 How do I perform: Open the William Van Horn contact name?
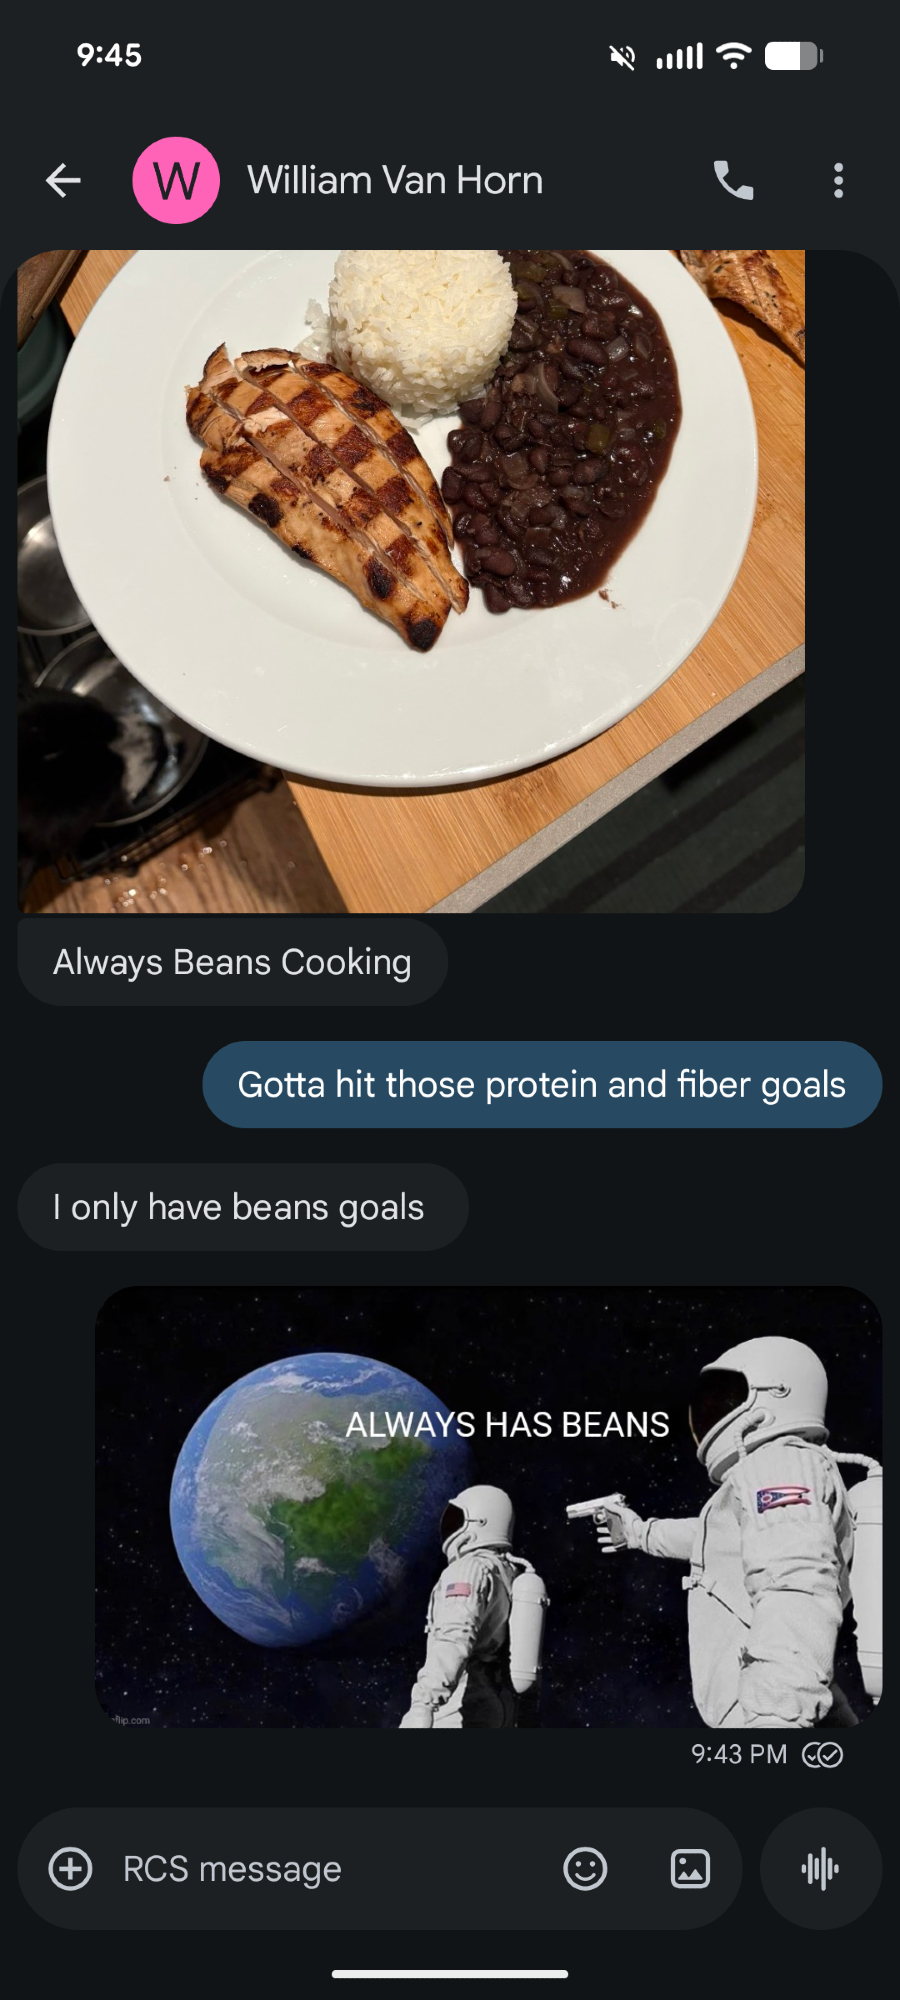pyautogui.click(x=395, y=181)
